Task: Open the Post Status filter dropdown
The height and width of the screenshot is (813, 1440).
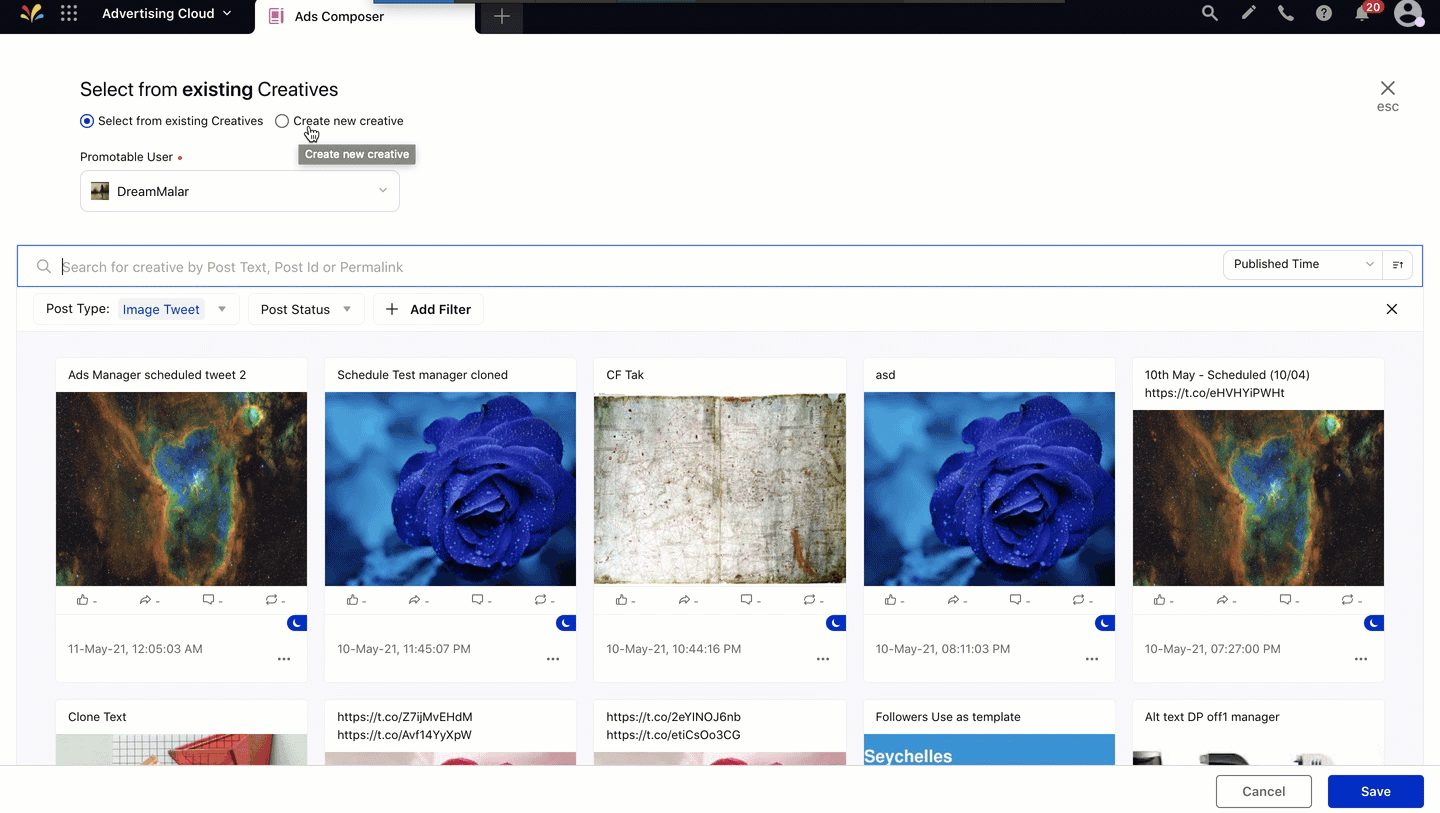Action: 306,309
